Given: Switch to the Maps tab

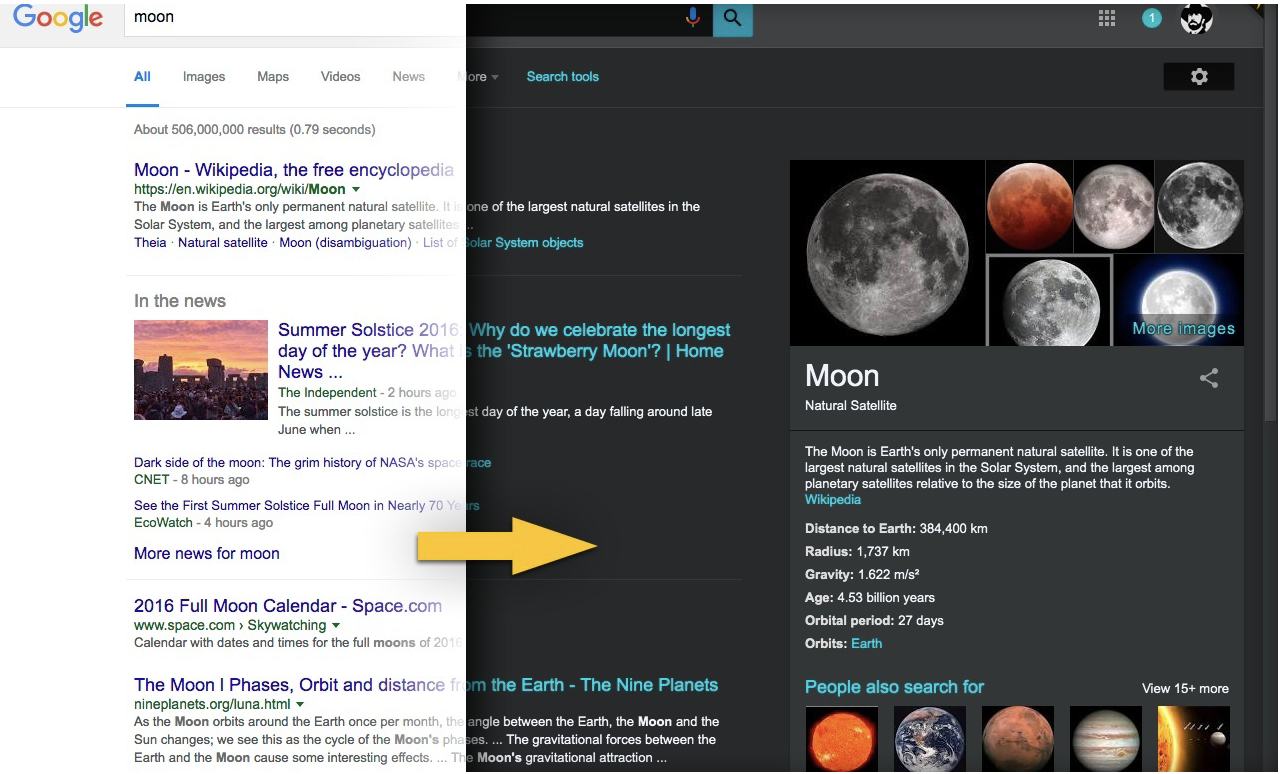Looking at the screenshot, I should coord(273,77).
